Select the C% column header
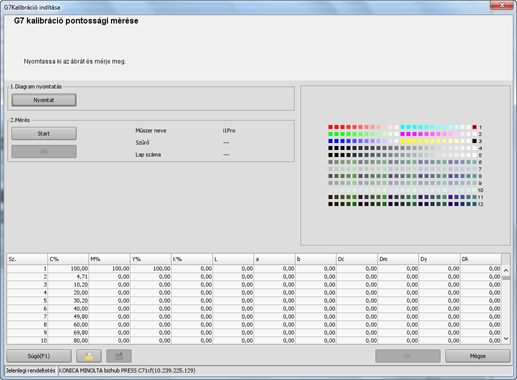The width and height of the screenshot is (517, 380). point(68,259)
